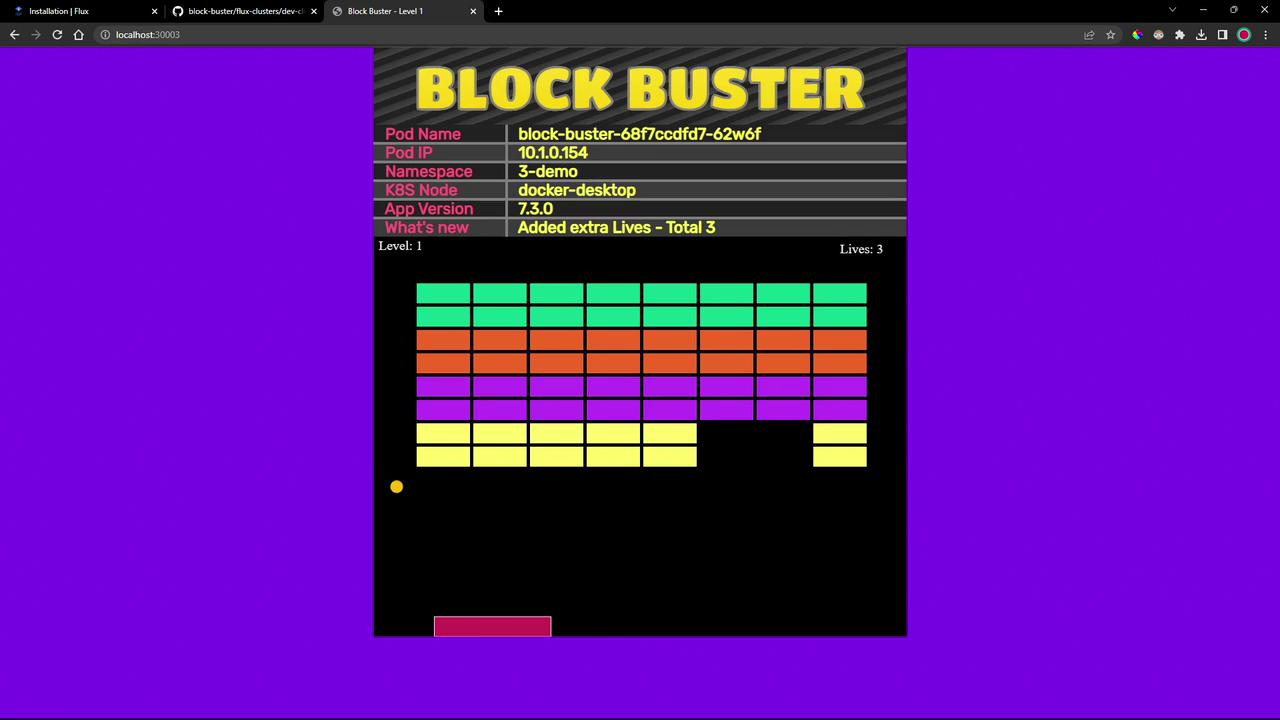Click pod name "block-buster-68f7ccdfd7-62w6f"
The height and width of the screenshot is (720, 1280).
tap(639, 134)
